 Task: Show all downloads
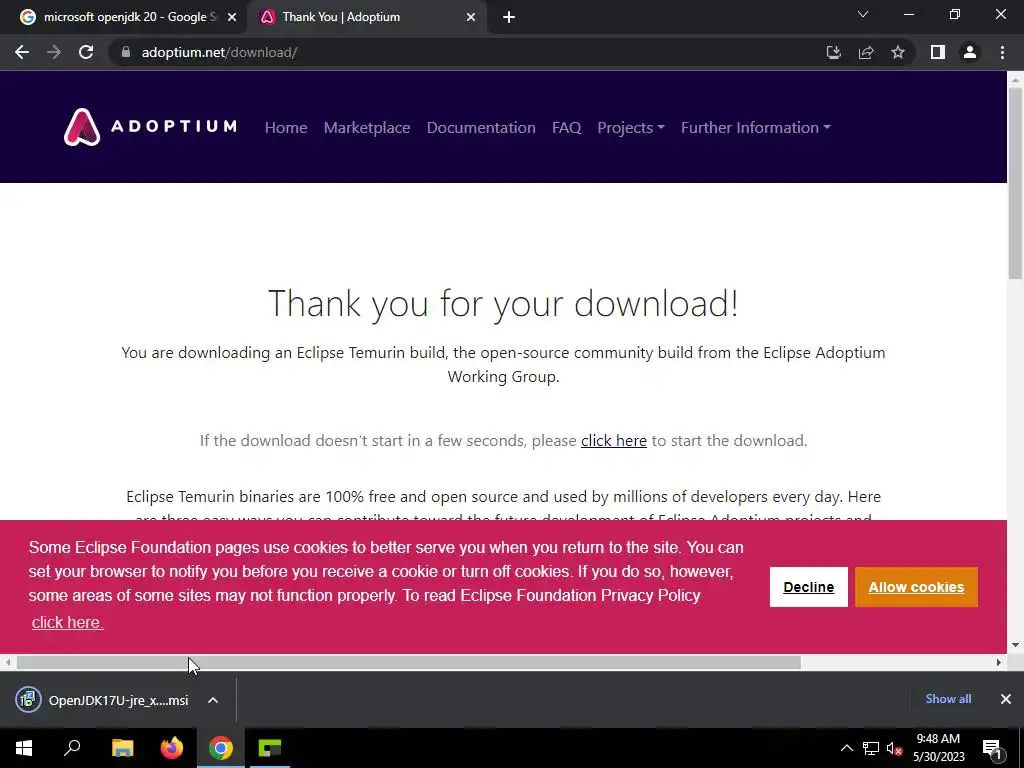pos(948,699)
